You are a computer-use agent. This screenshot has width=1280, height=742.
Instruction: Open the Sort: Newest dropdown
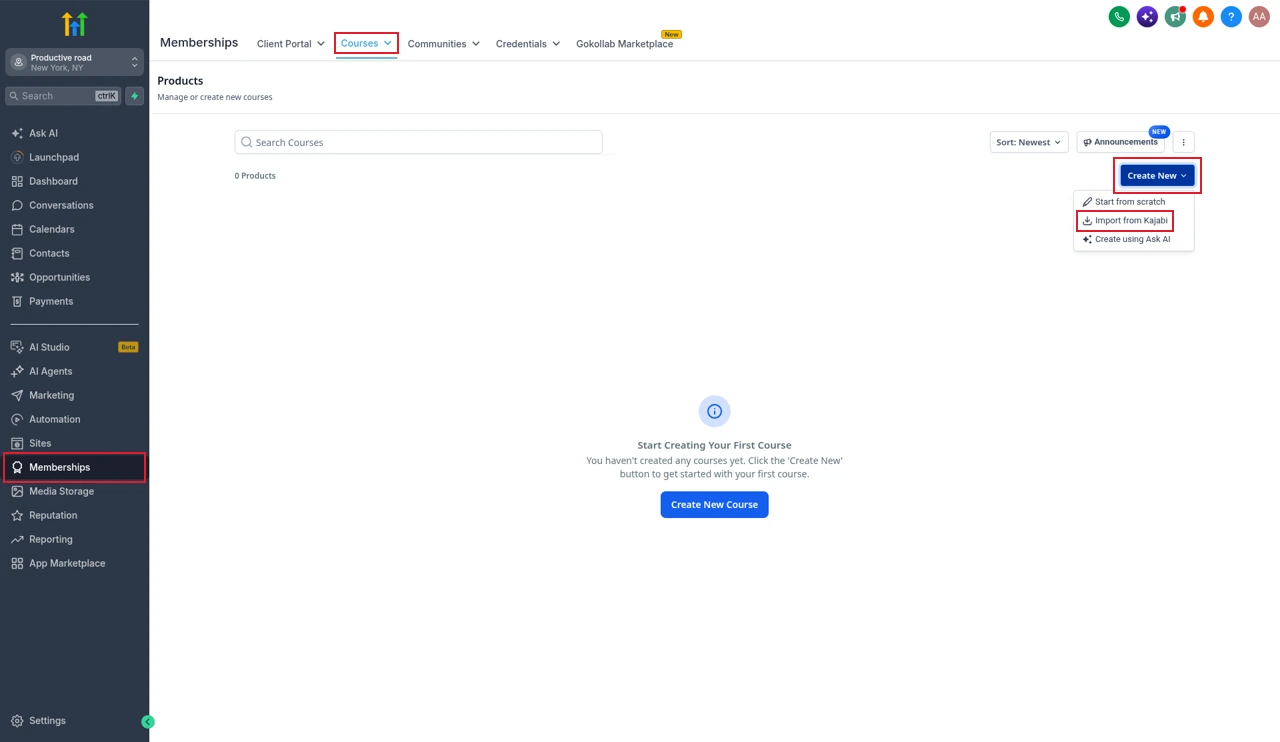coord(1029,142)
